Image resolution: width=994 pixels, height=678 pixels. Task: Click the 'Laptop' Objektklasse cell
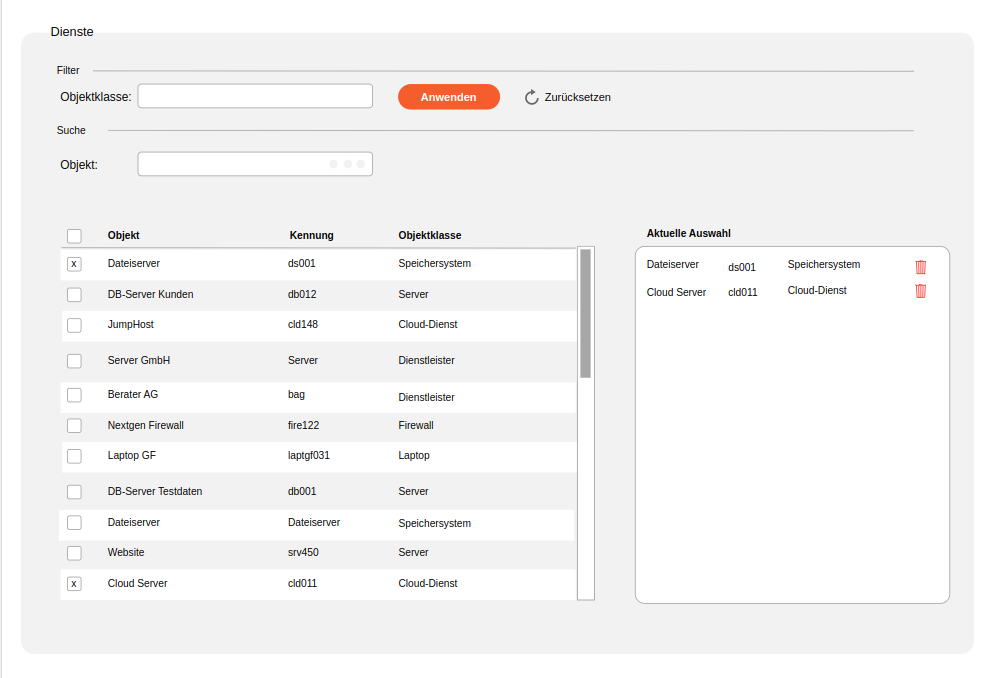414,455
